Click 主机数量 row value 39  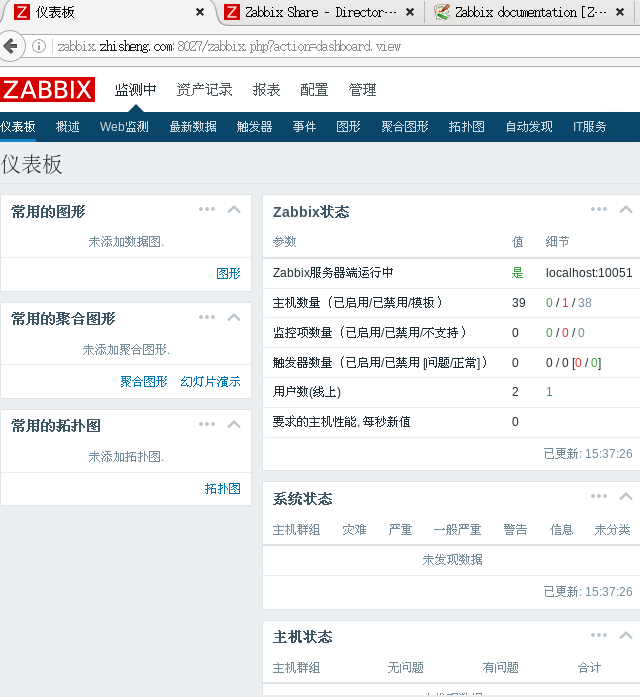pyautogui.click(x=519, y=303)
